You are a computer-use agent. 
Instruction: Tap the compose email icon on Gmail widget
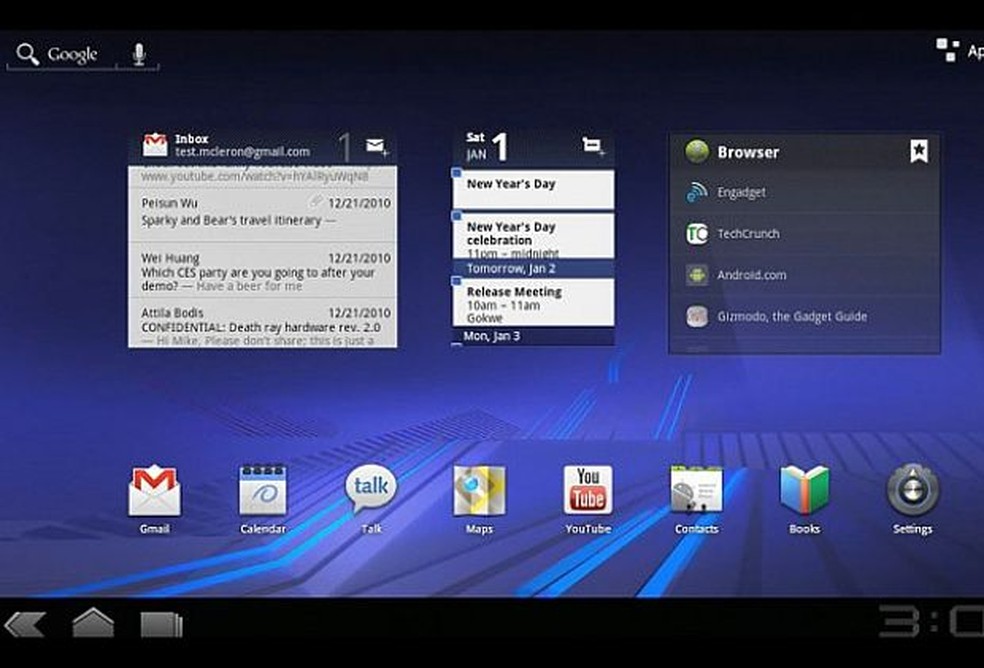(x=374, y=145)
